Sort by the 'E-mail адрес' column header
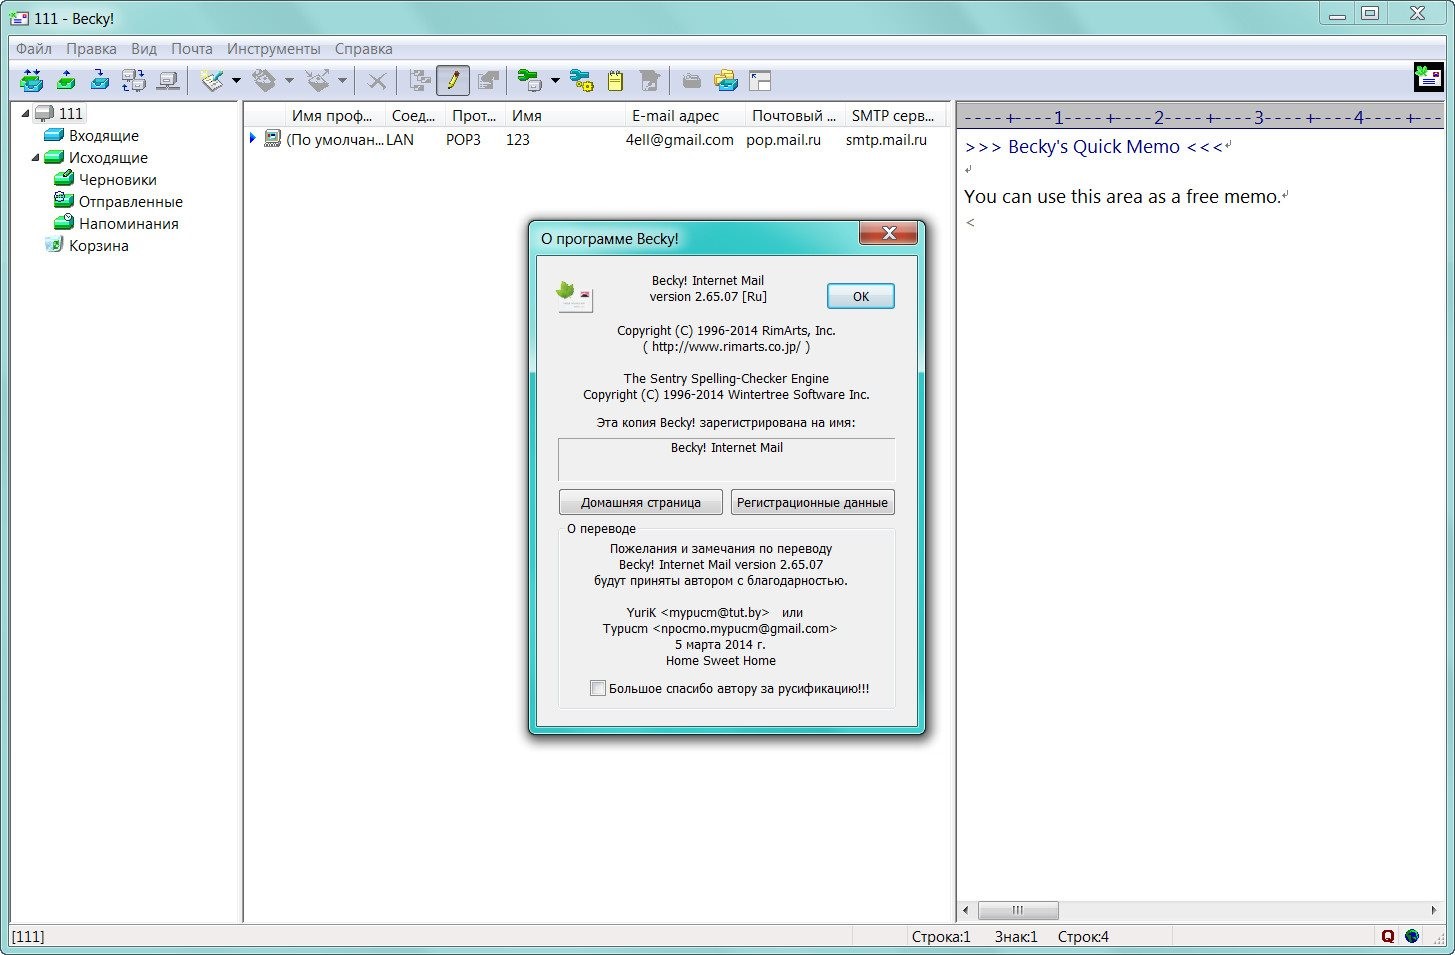 685,115
